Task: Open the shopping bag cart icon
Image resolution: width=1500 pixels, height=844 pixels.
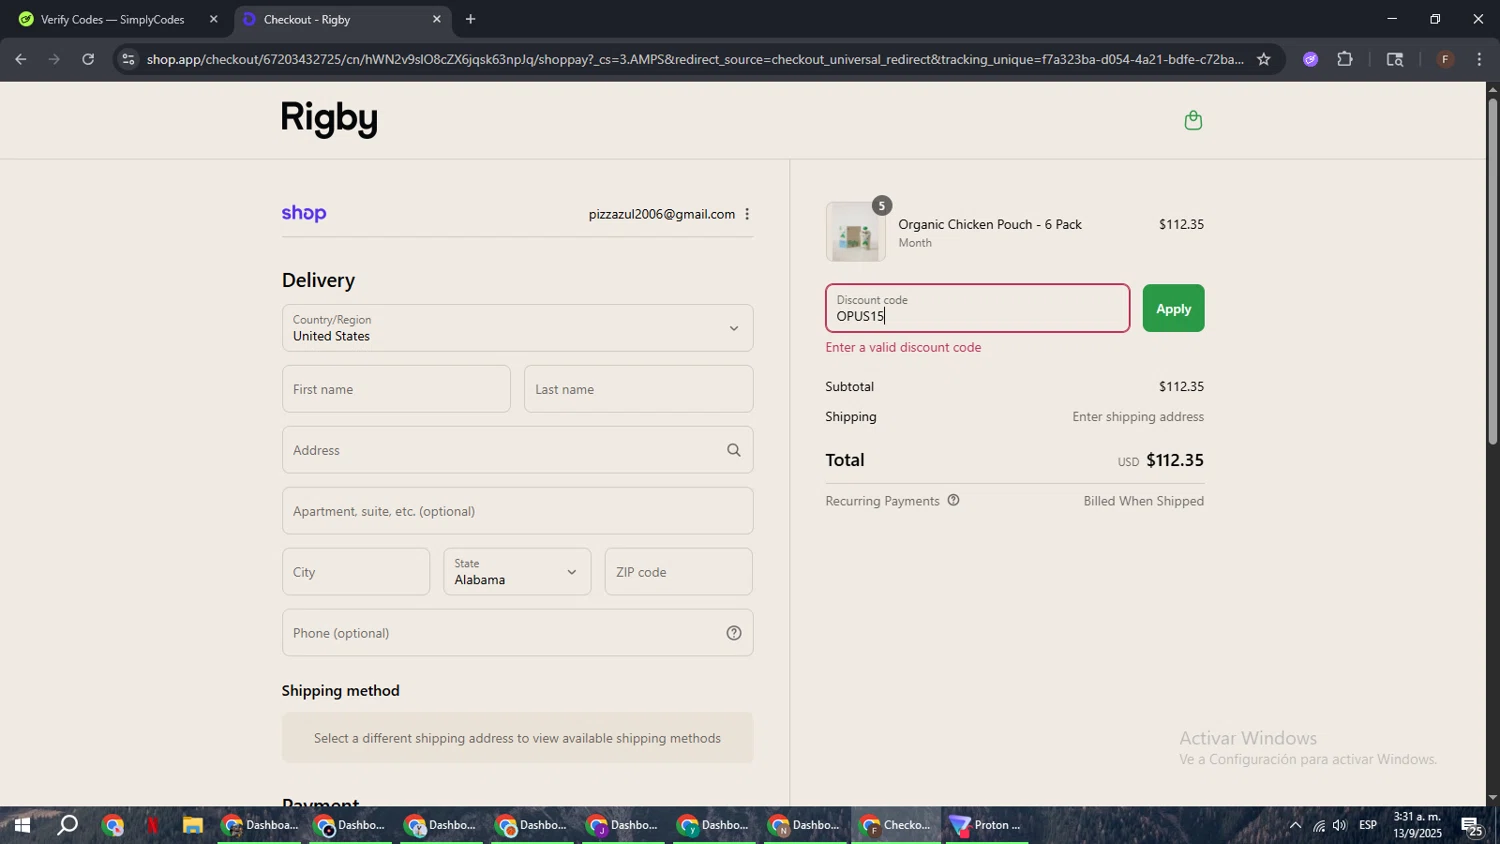Action: (1192, 121)
